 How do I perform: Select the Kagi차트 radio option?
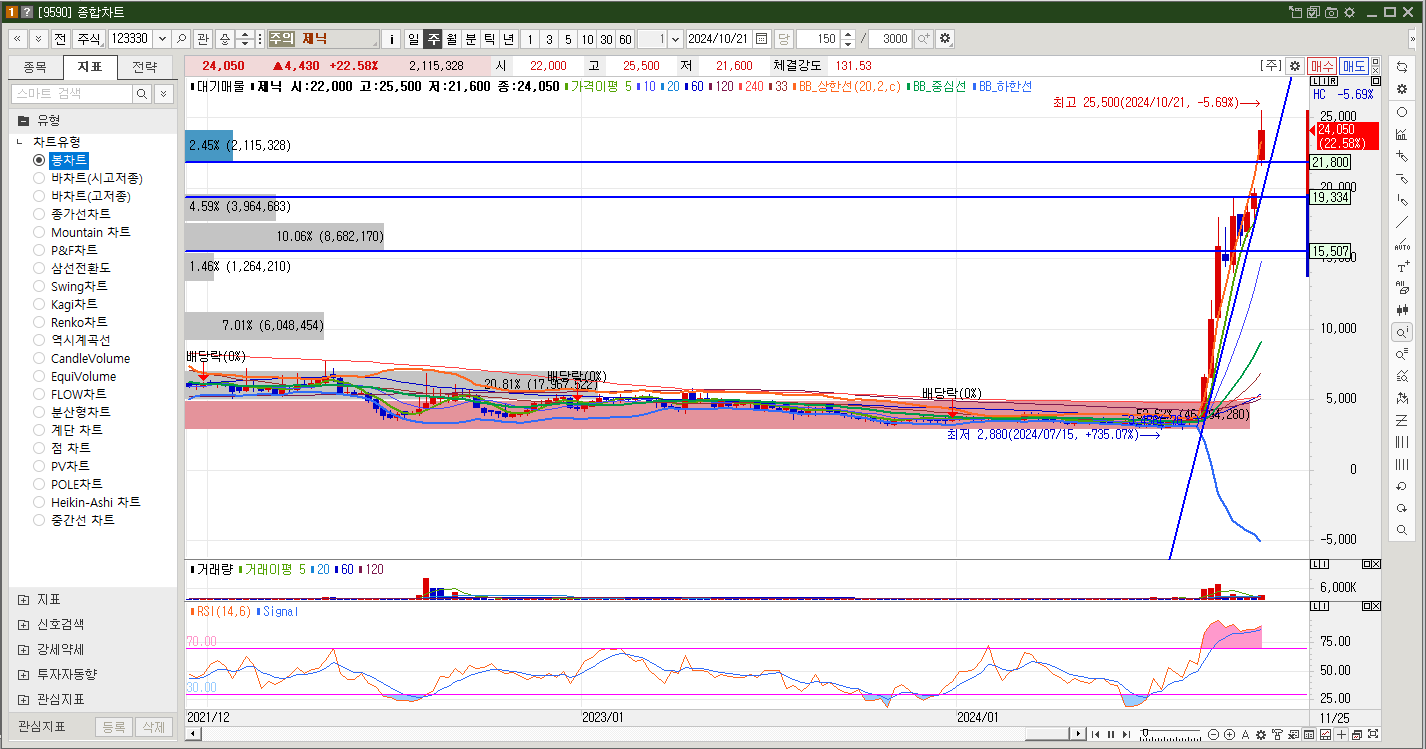click(x=39, y=304)
